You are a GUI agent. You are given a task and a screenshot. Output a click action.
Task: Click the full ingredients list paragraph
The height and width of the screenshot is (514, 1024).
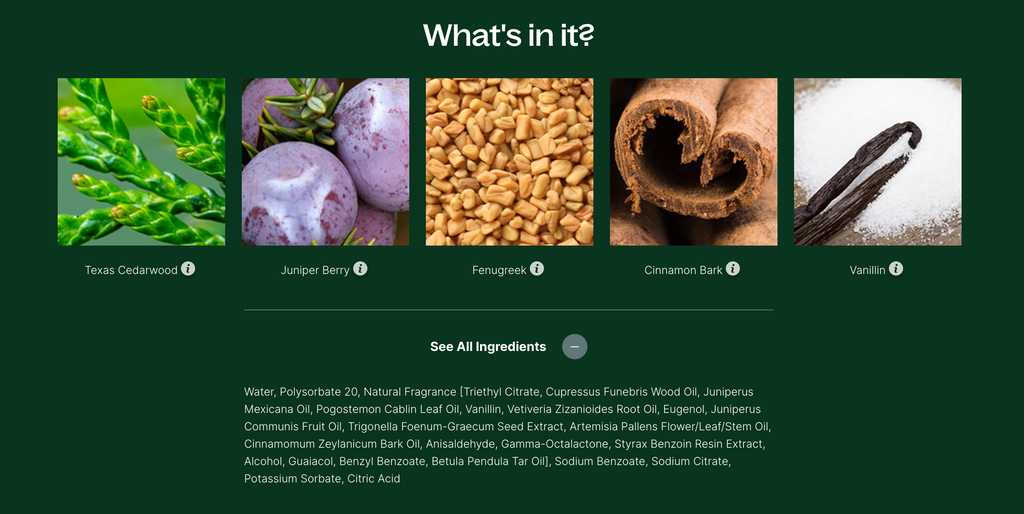point(508,435)
